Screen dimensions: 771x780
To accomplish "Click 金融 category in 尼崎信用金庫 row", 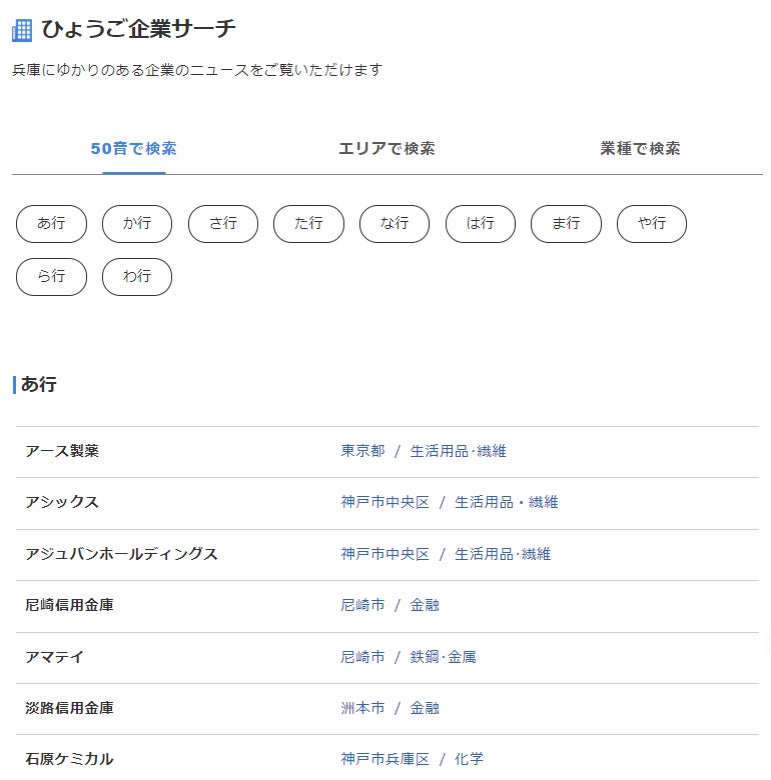I will (x=424, y=605).
